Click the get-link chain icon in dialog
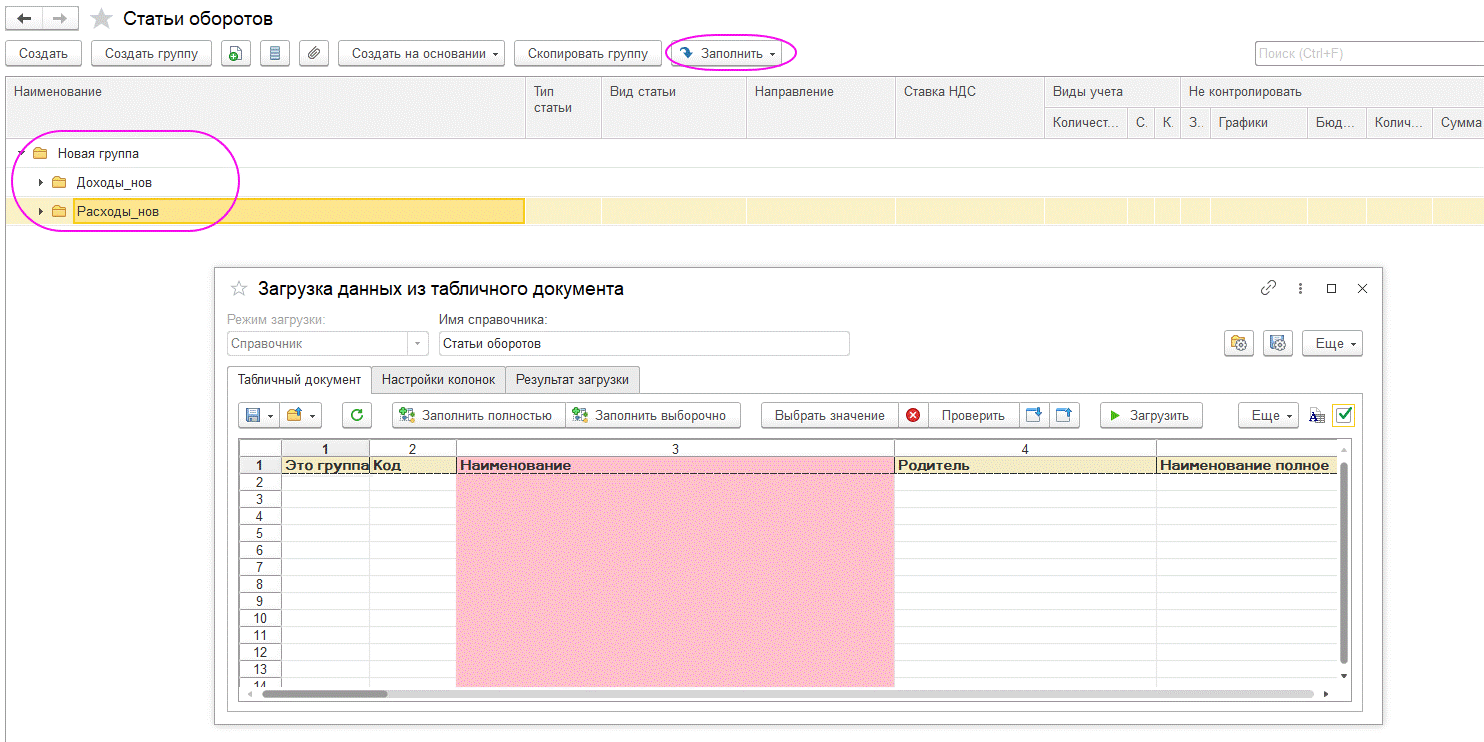Viewport: 1484px width, 742px height. pos(1268,288)
